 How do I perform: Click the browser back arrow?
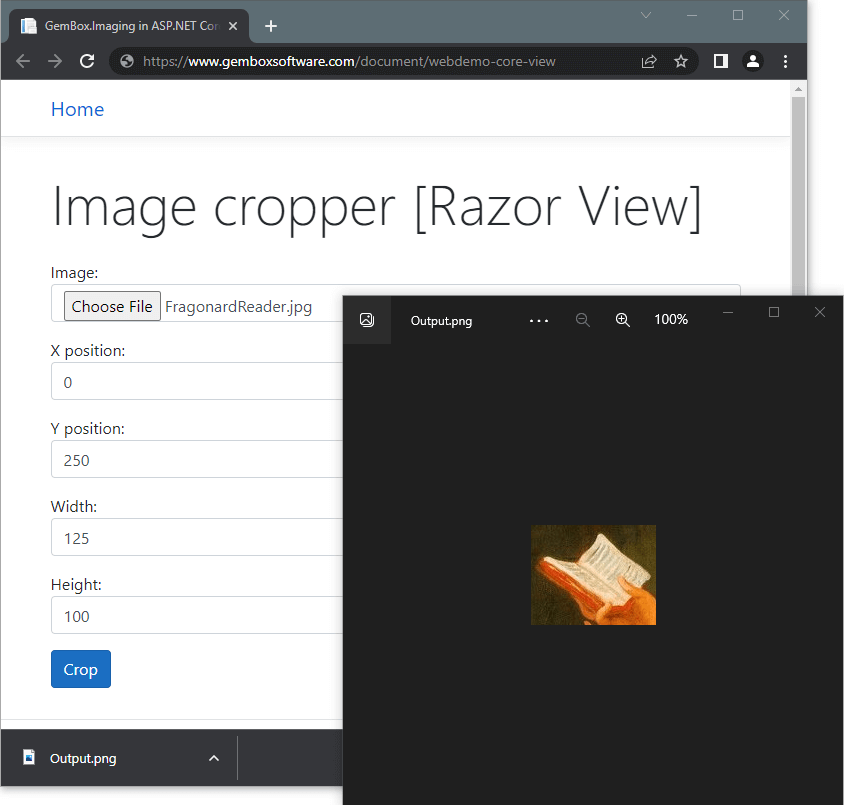pos(23,61)
